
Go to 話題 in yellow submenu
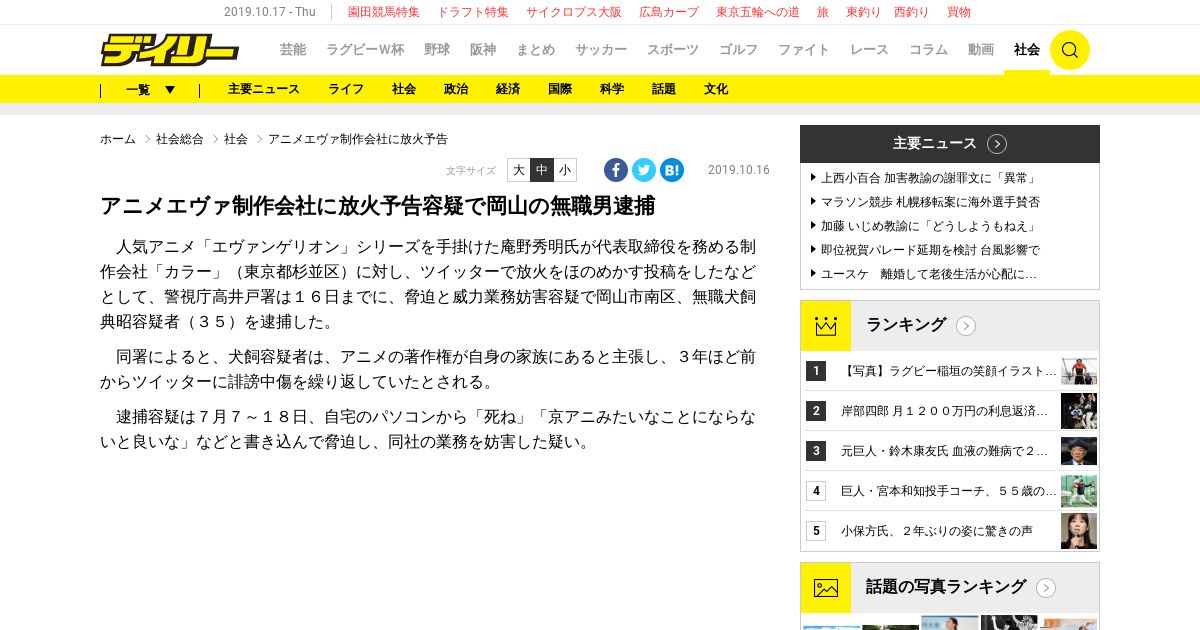pos(664,89)
